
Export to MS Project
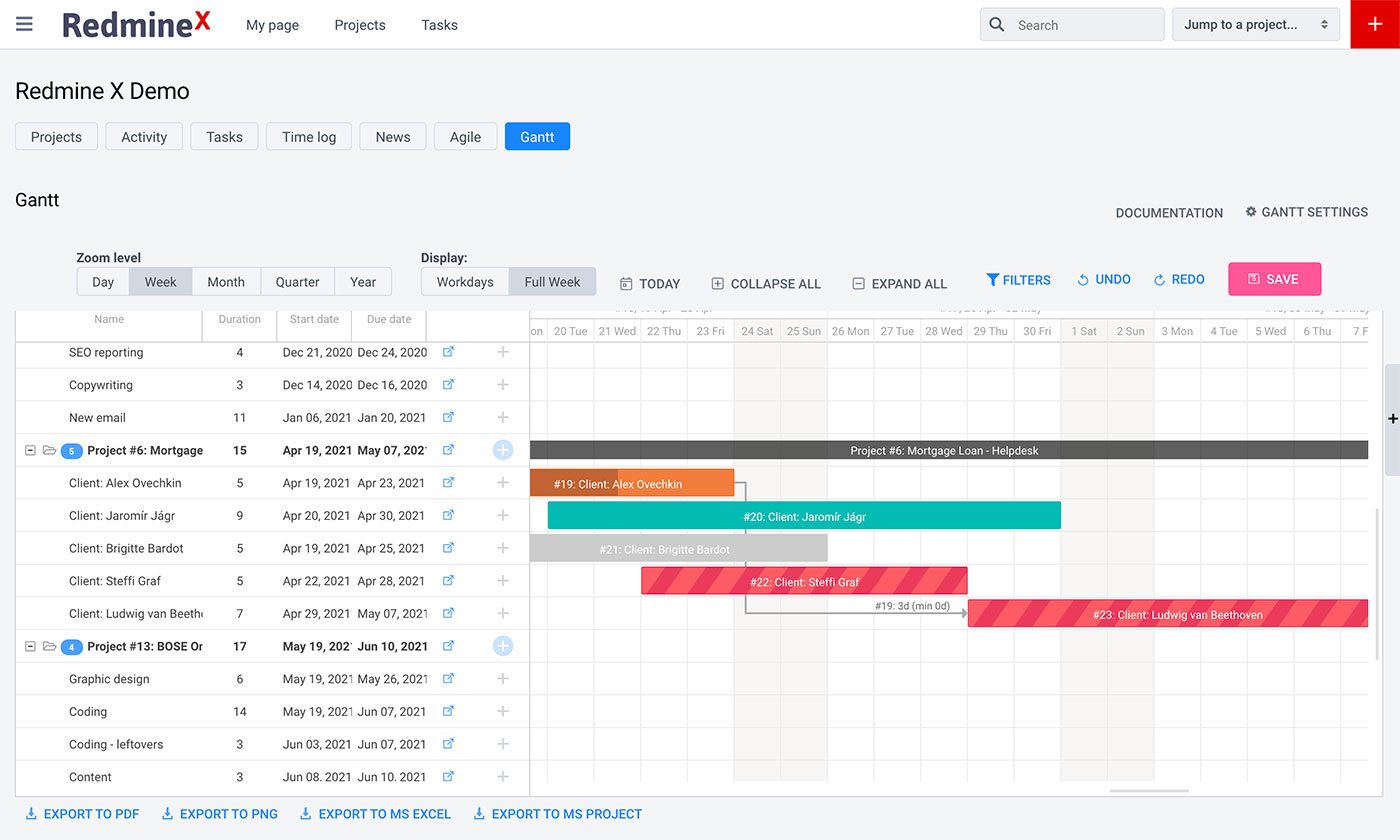[x=558, y=814]
